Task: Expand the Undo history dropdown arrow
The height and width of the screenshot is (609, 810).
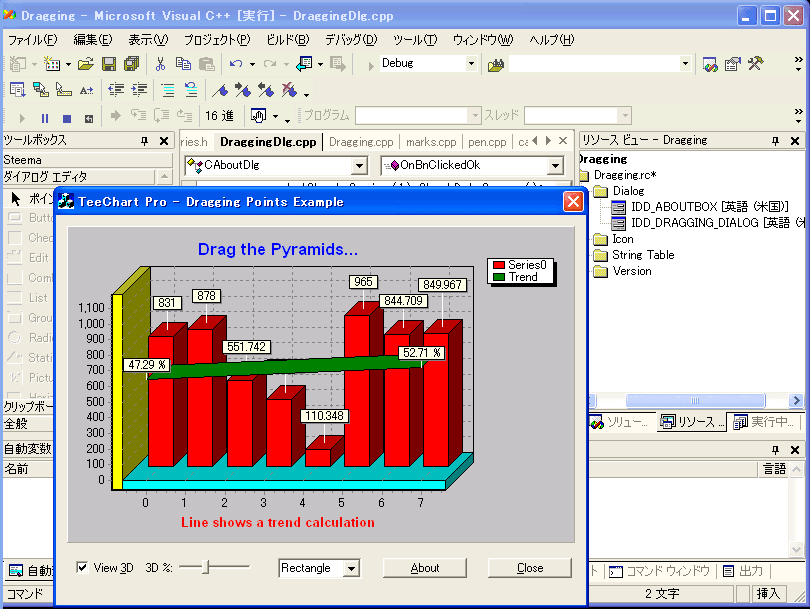Action: 252,64
